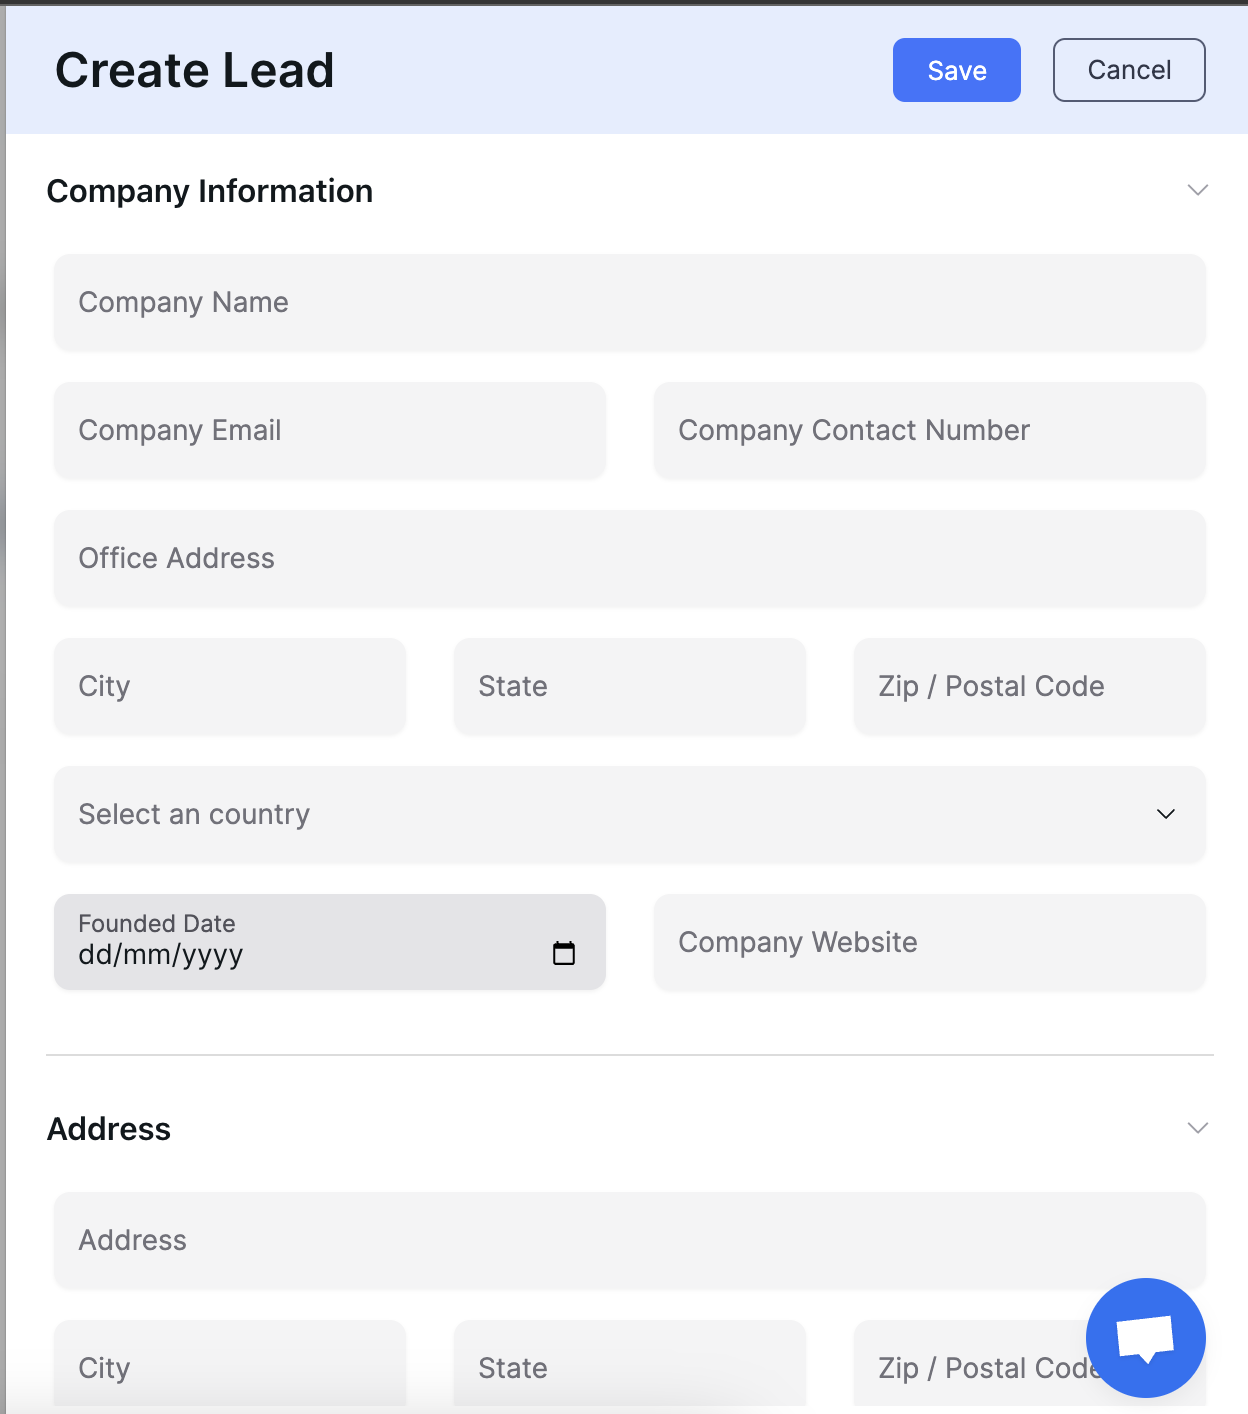1248x1414 pixels.
Task: Focus the Company Email field
Action: [330, 430]
